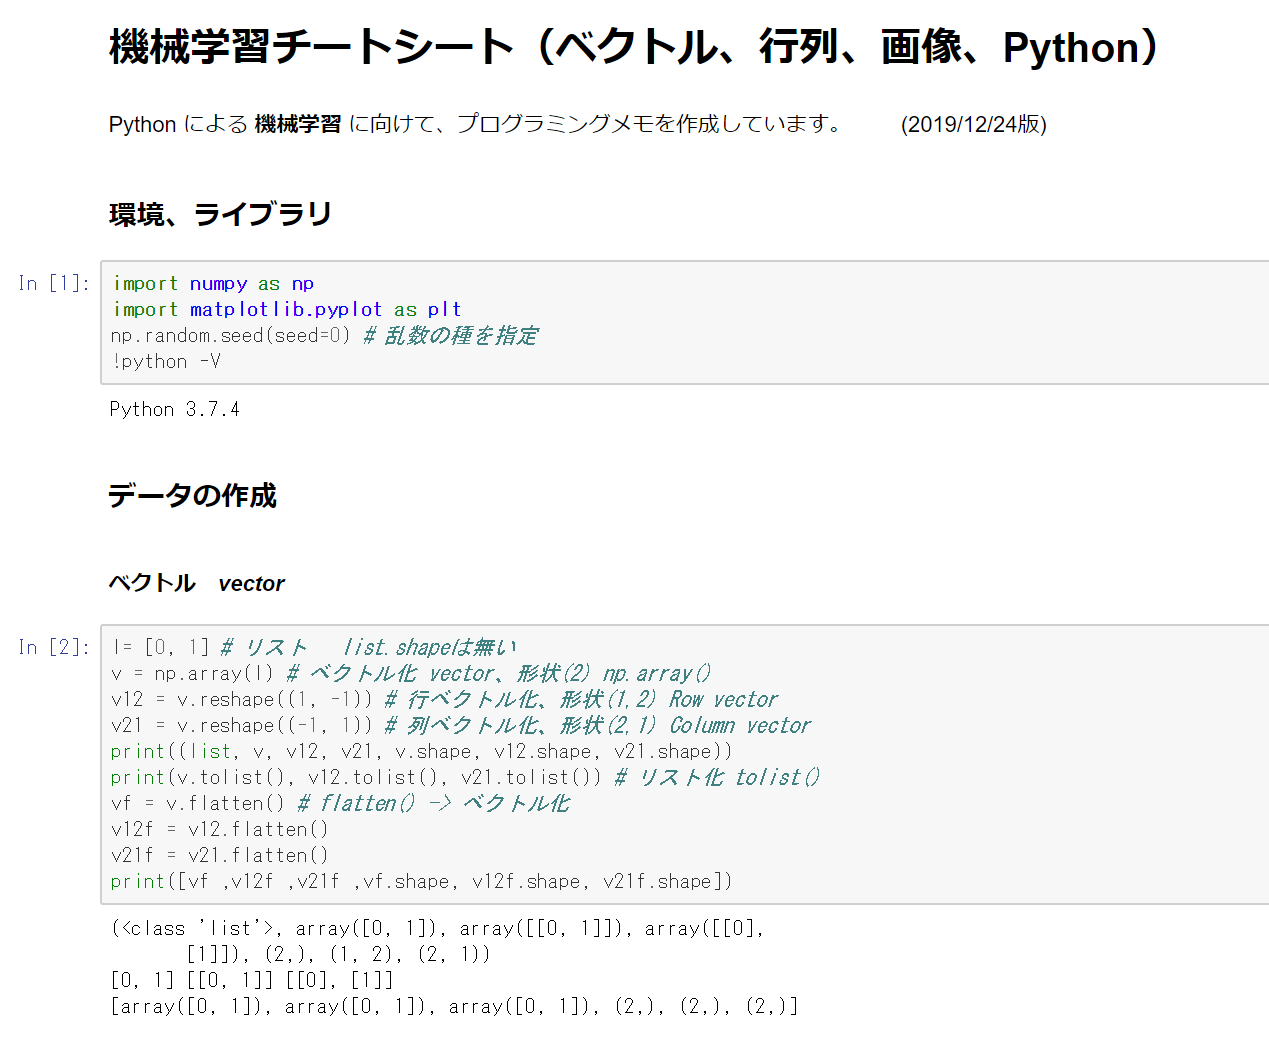Click the np.random.seed(seed=0) code line
Screen dimensions: 1269x1039
(x=230, y=335)
